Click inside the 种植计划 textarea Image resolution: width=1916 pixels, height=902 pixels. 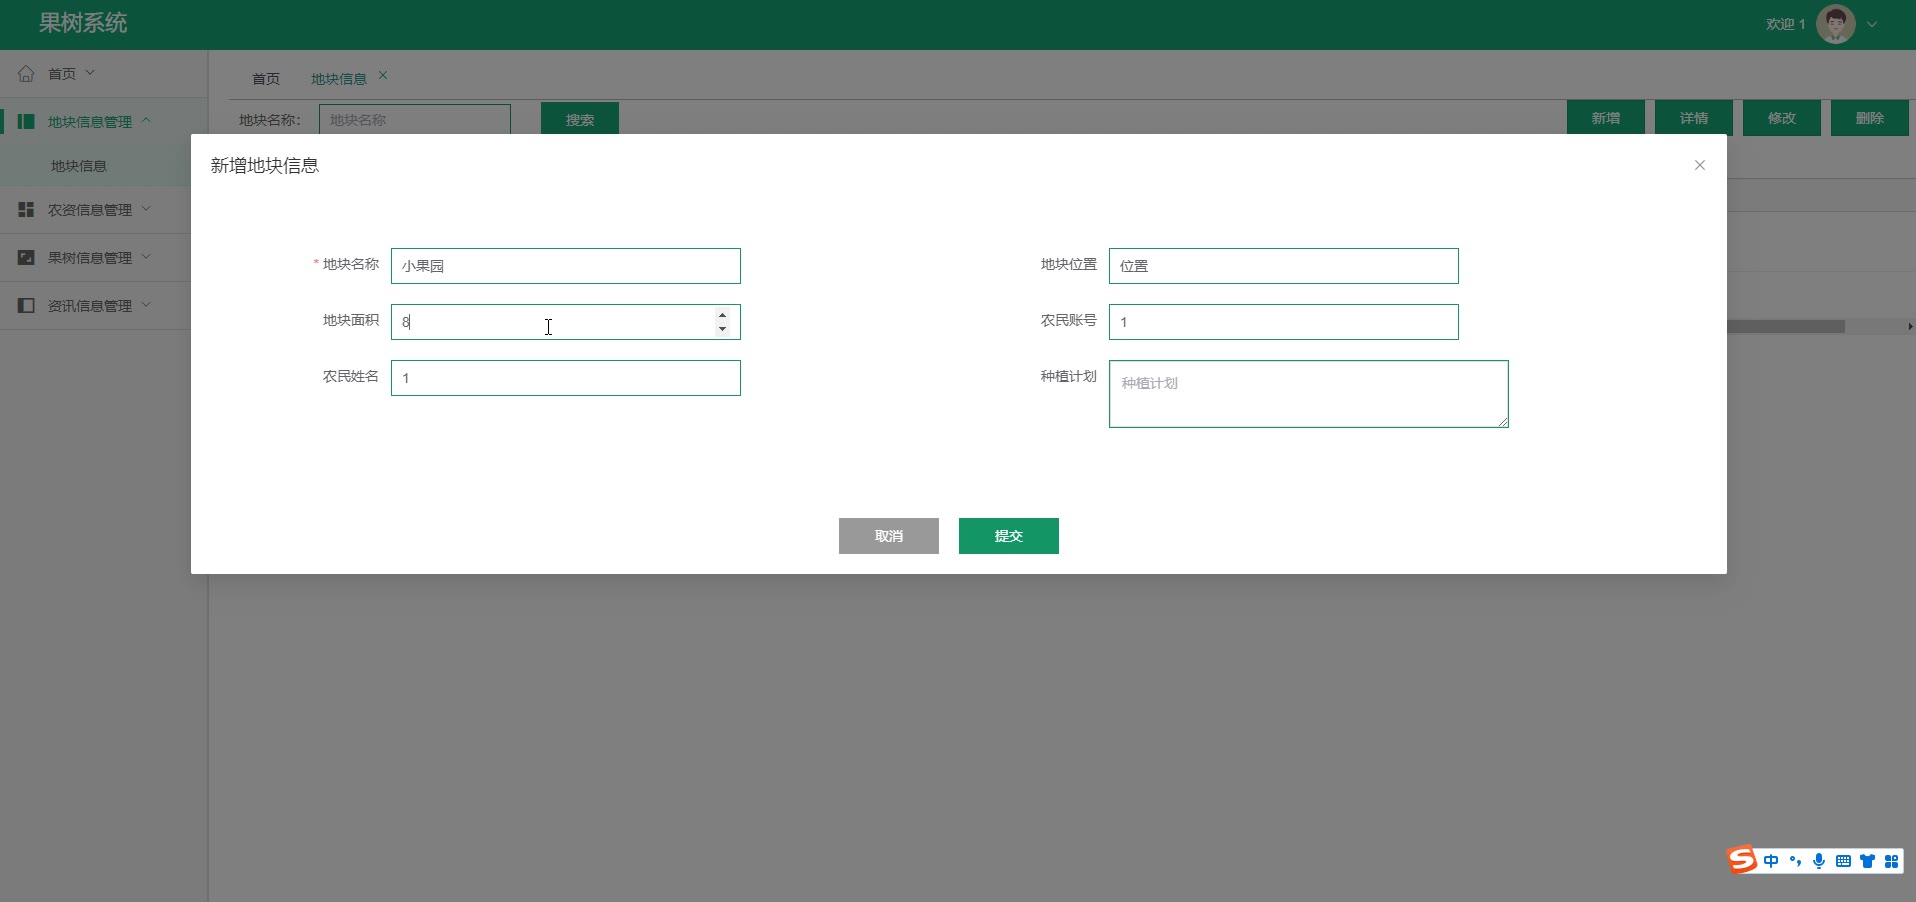[1309, 394]
